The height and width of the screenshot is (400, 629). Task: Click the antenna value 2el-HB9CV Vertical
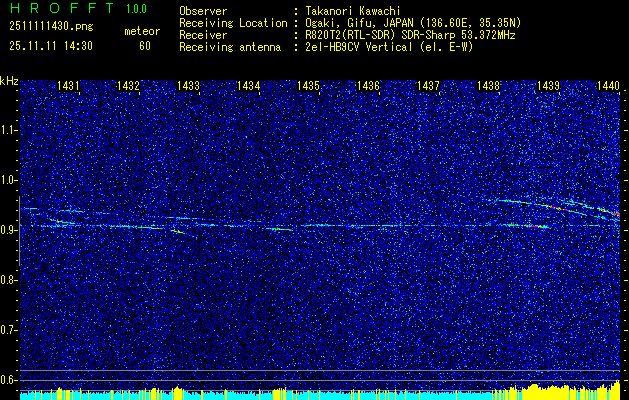click(x=389, y=47)
